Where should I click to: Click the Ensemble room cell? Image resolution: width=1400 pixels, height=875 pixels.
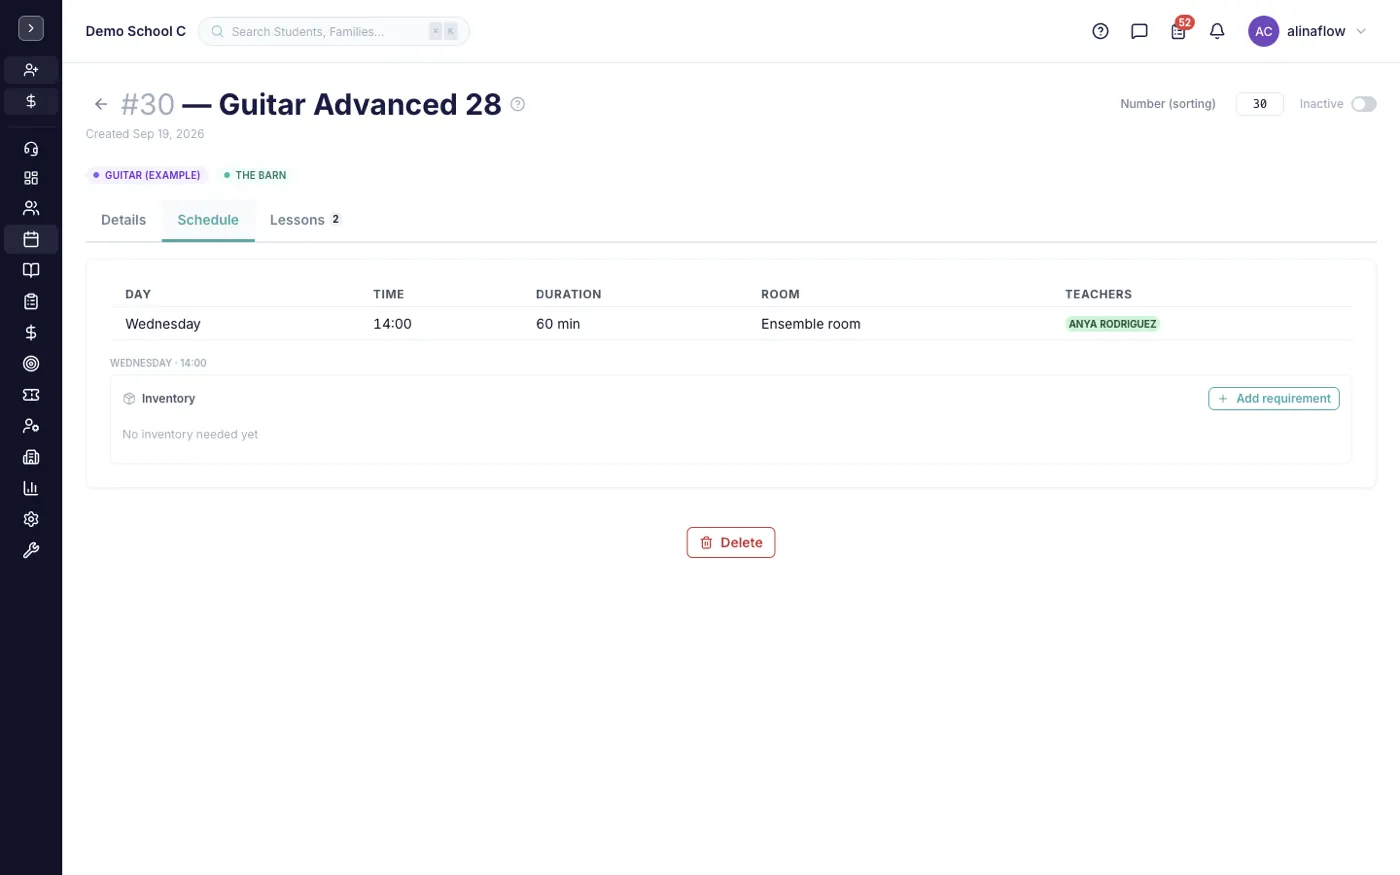click(810, 324)
